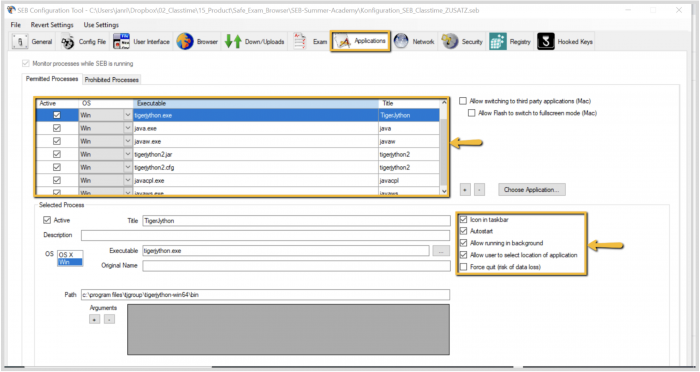Image resolution: width=700 pixels, height=372 pixels.
Task: Enable Allow Flash to switch to fullscreen mode
Action: click(471, 113)
